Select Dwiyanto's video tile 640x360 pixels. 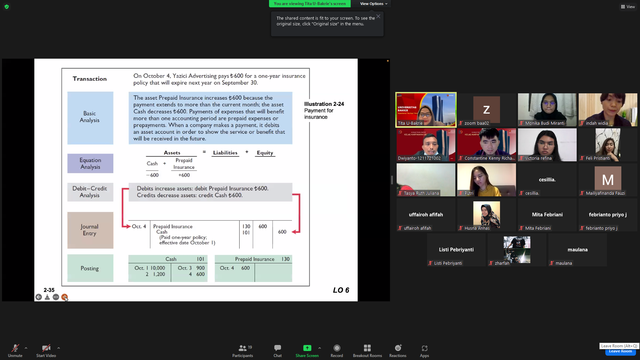[426, 145]
